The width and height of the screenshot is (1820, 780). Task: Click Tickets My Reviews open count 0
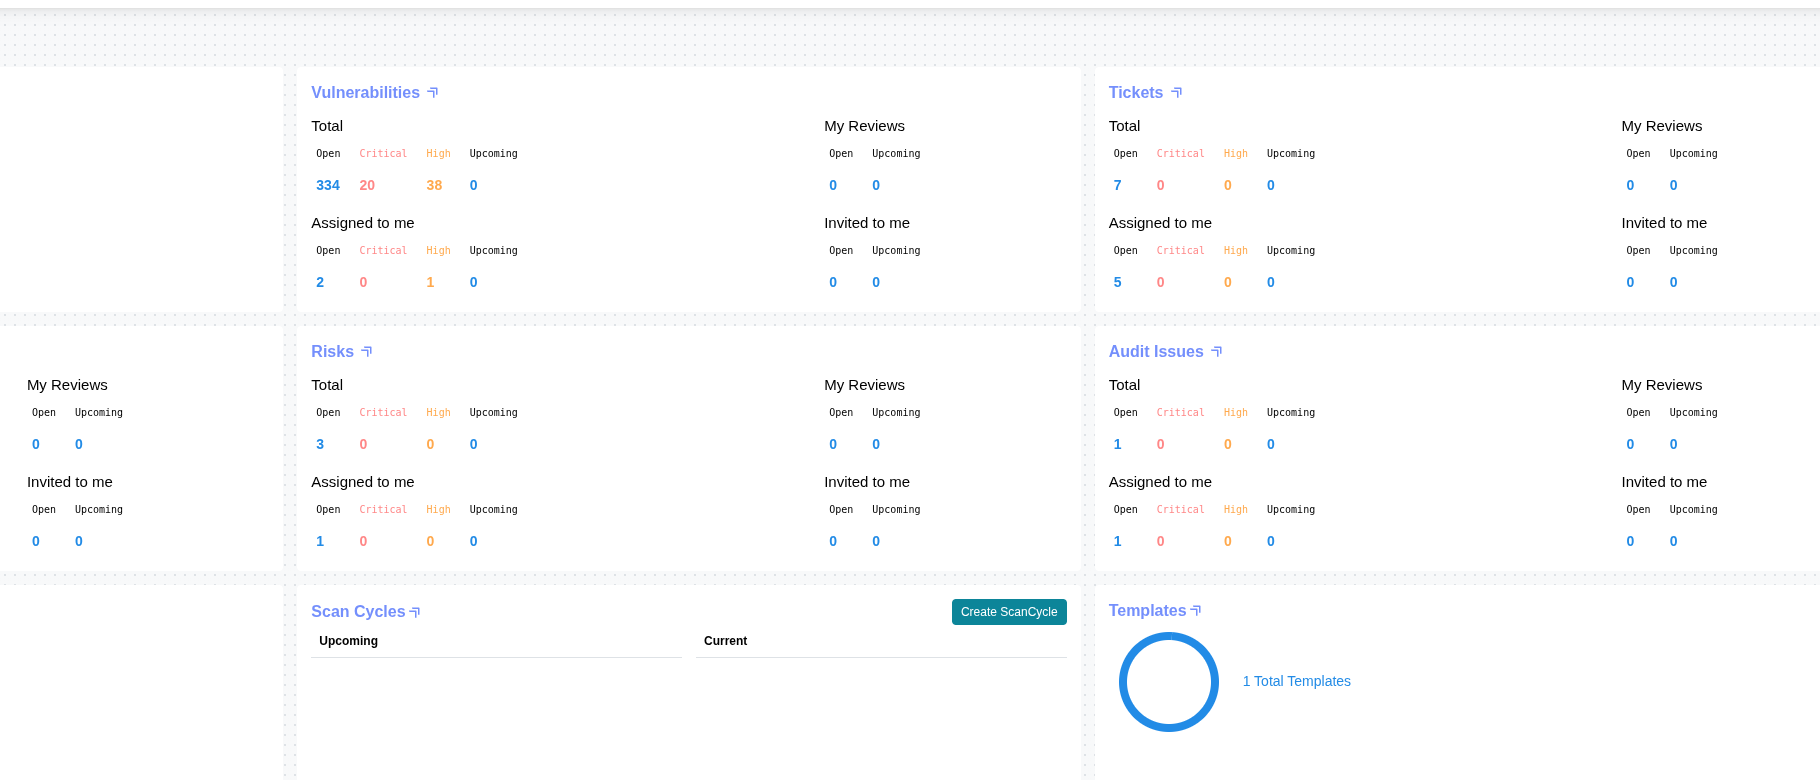pos(1630,185)
